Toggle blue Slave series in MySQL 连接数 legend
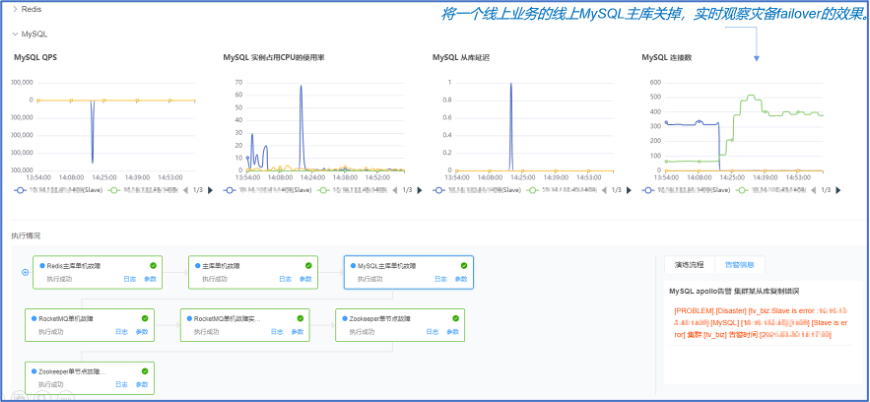The width and height of the screenshot is (870, 402). pyautogui.click(x=687, y=190)
